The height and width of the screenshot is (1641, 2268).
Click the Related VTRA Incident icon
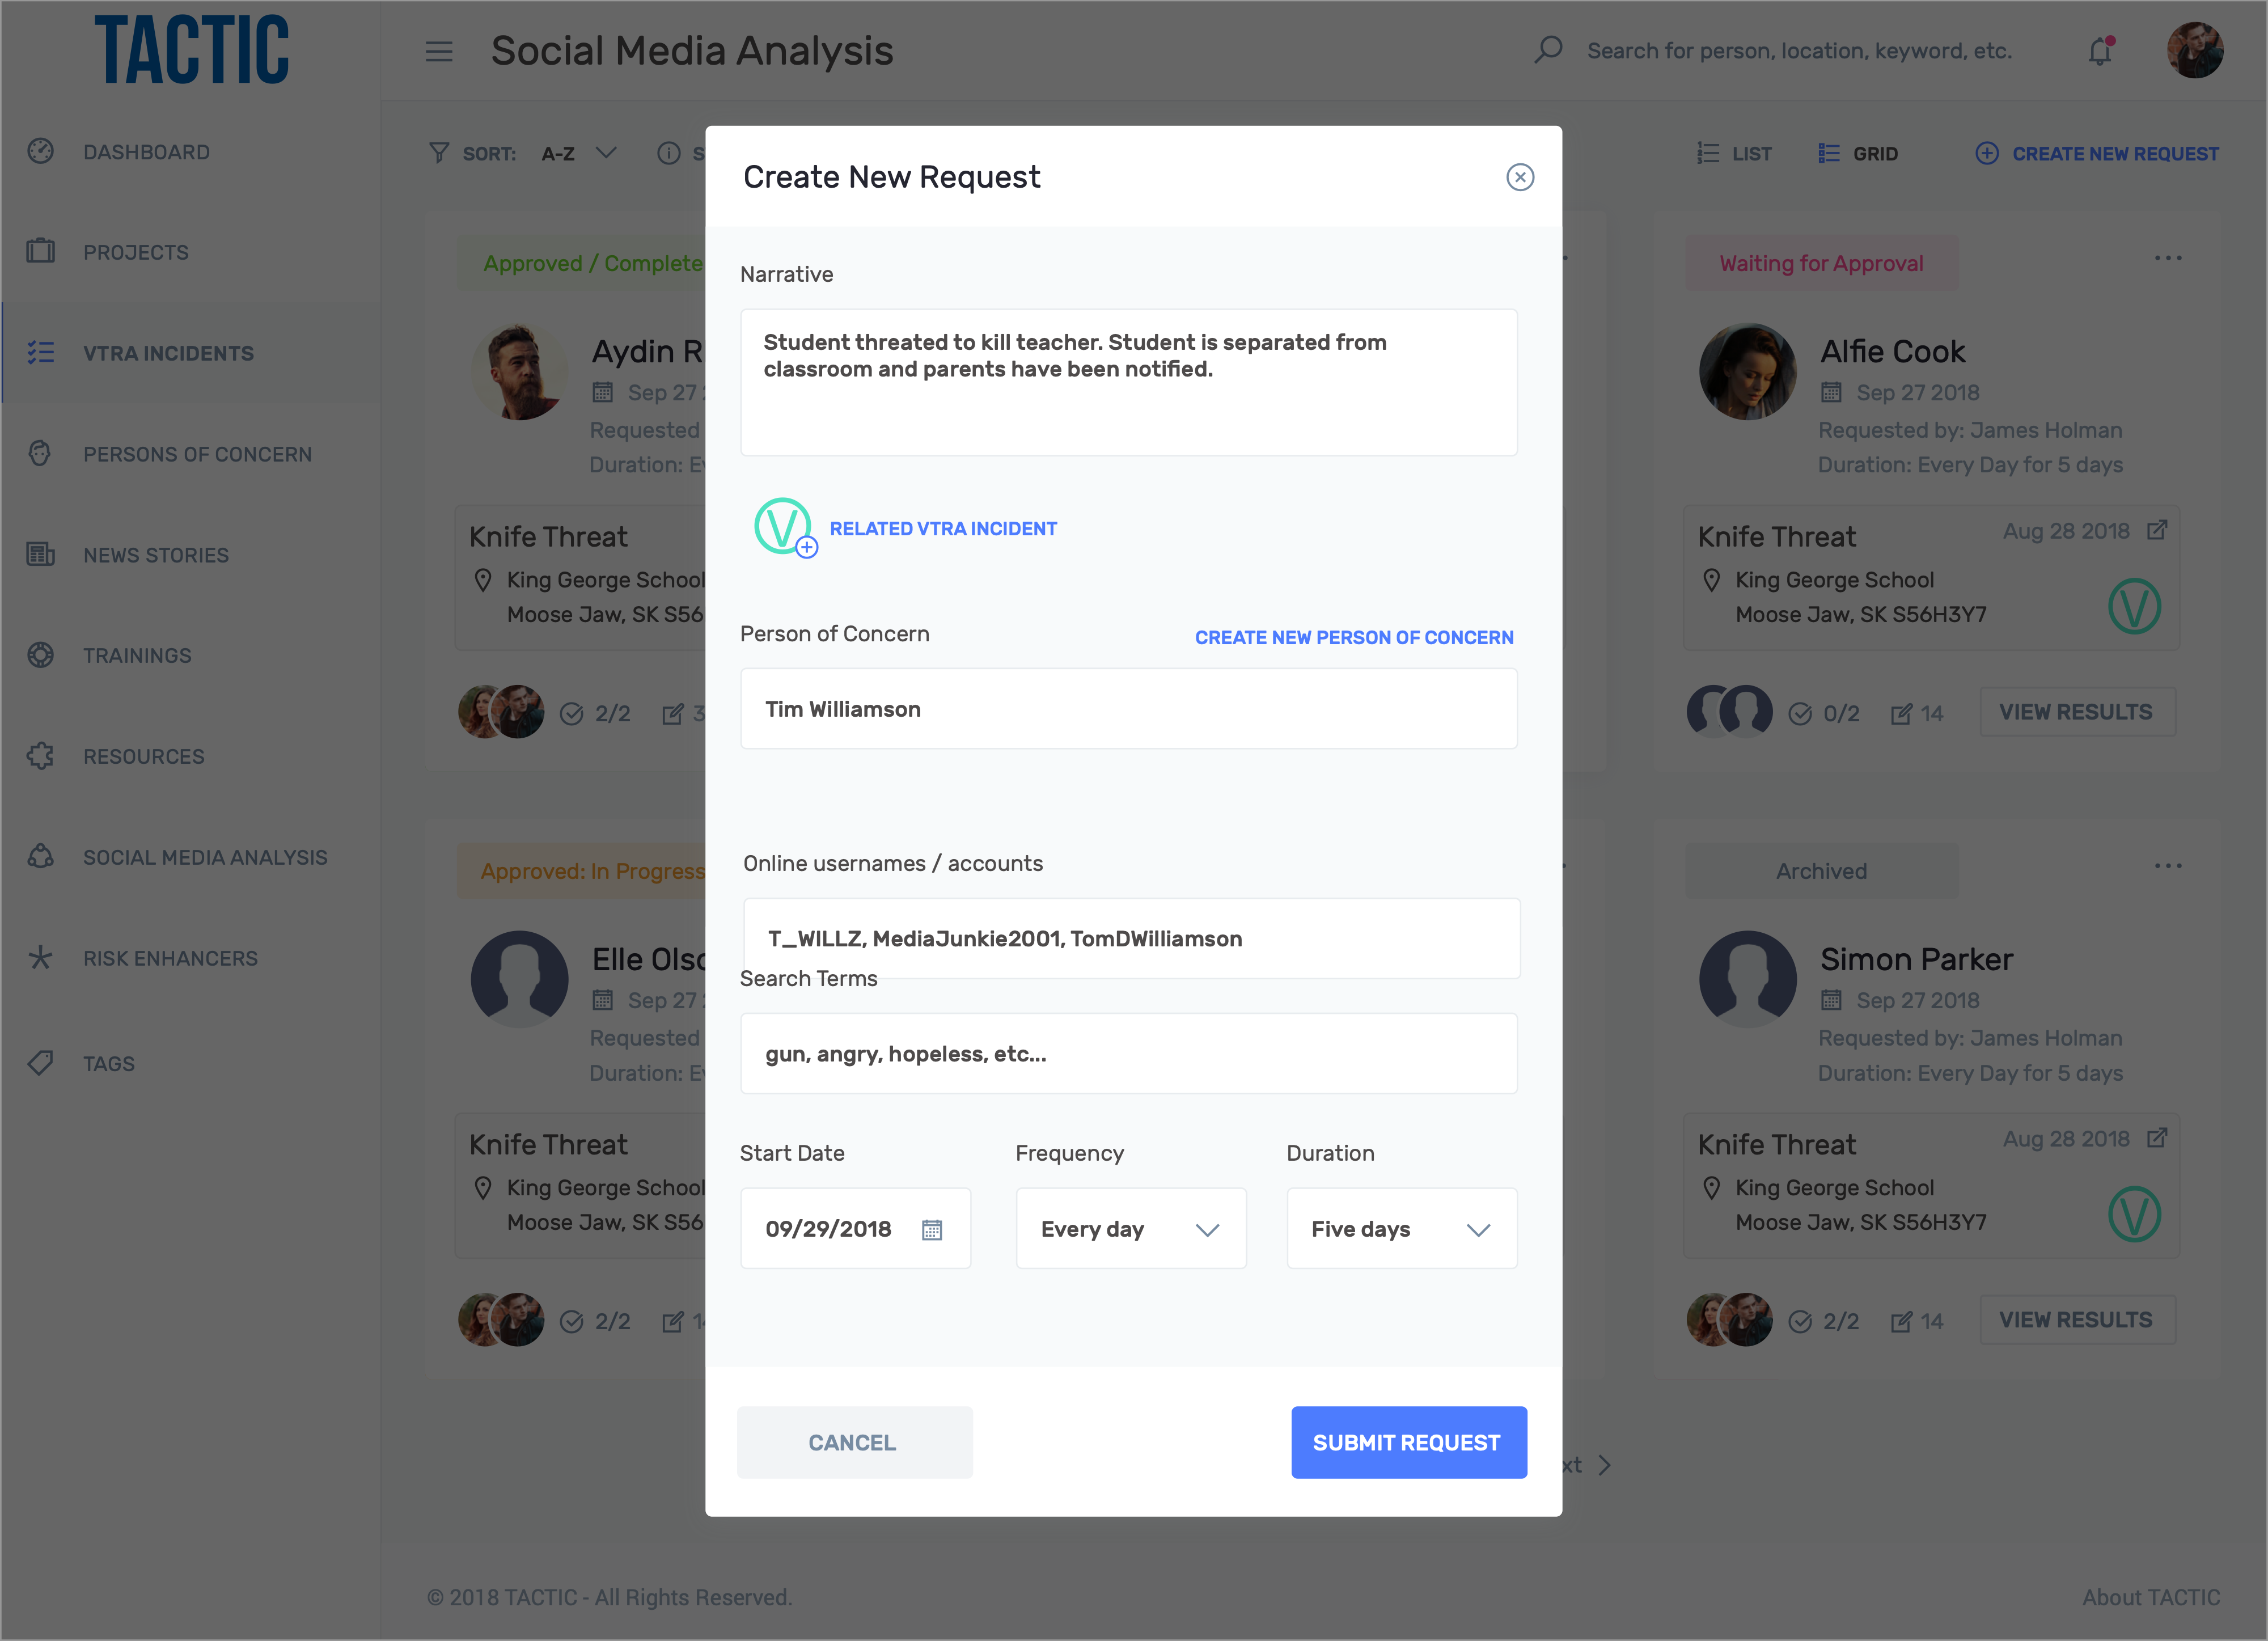click(x=784, y=527)
